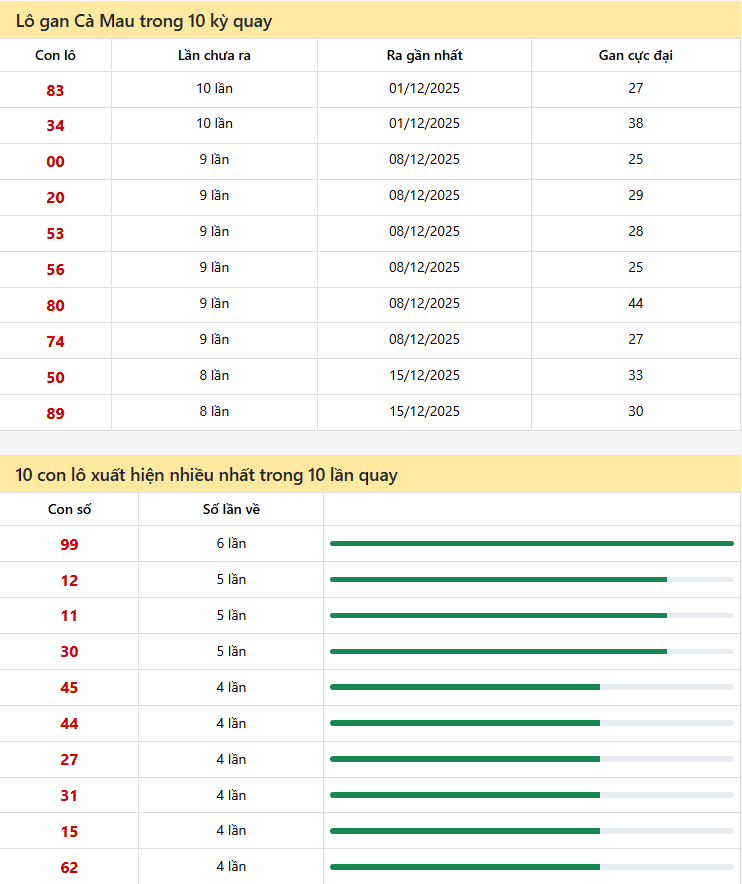Click max gan value 44 in row 80

click(635, 303)
